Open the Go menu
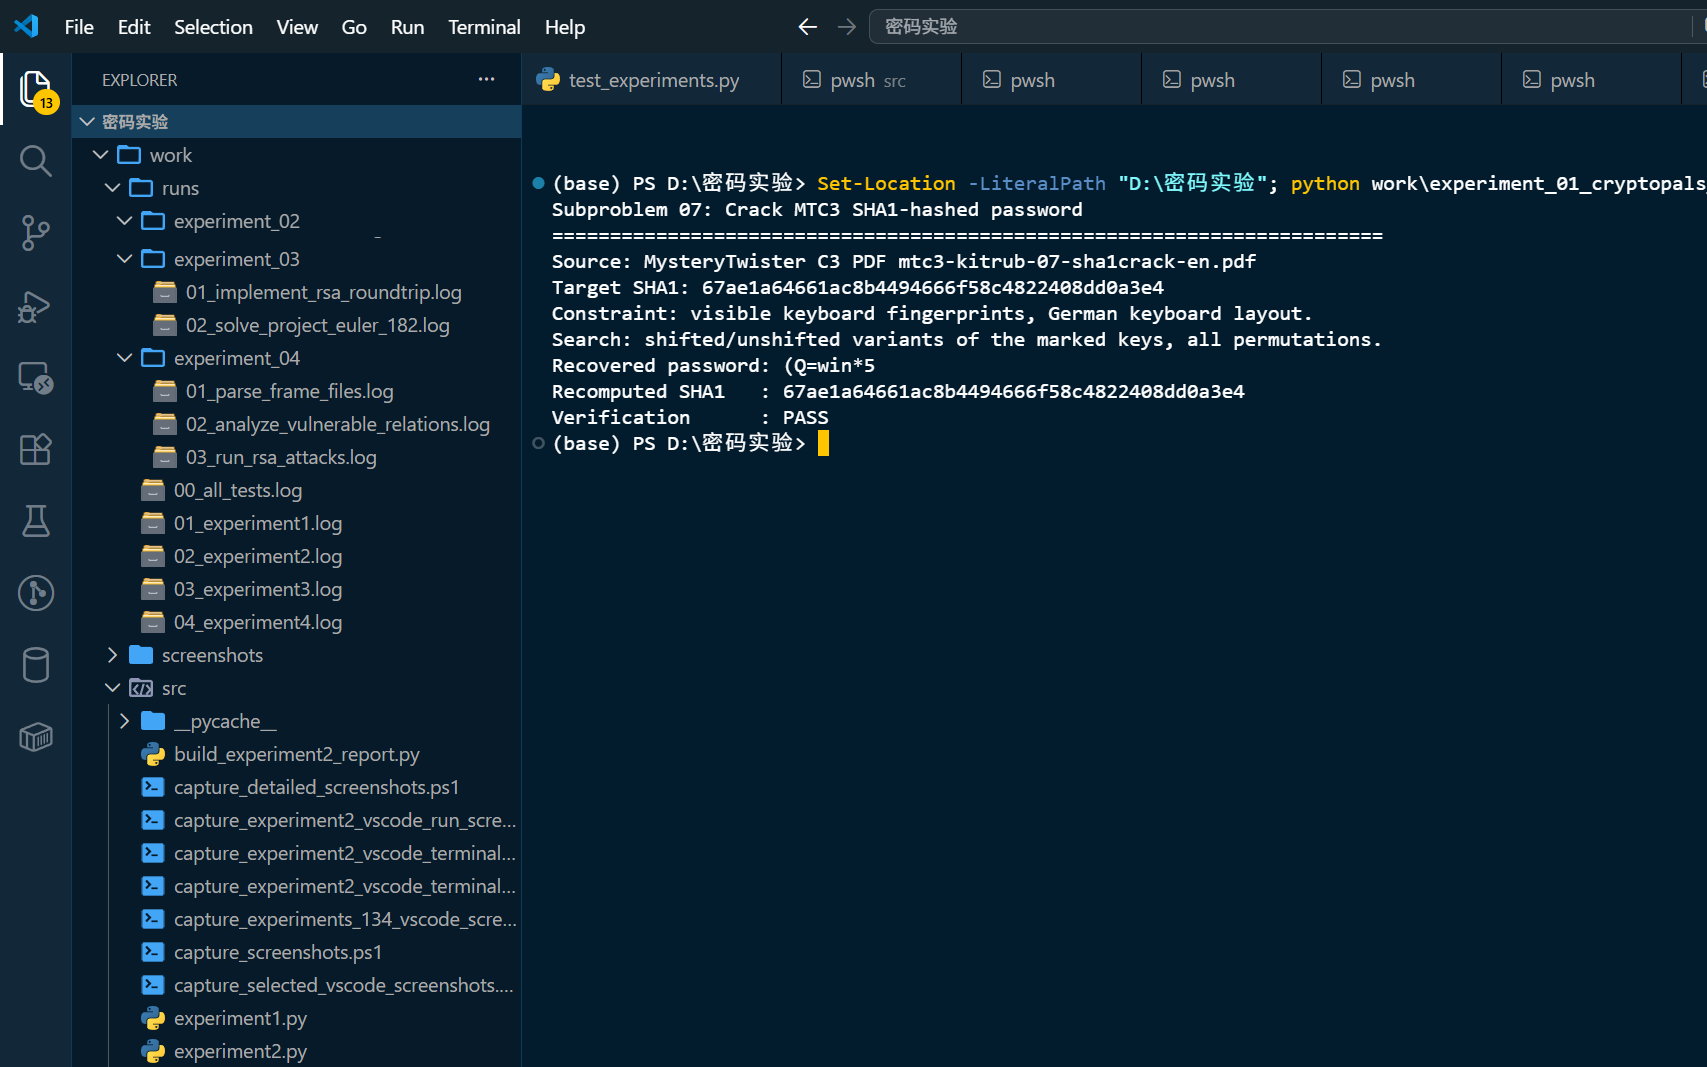The width and height of the screenshot is (1707, 1067). [354, 27]
